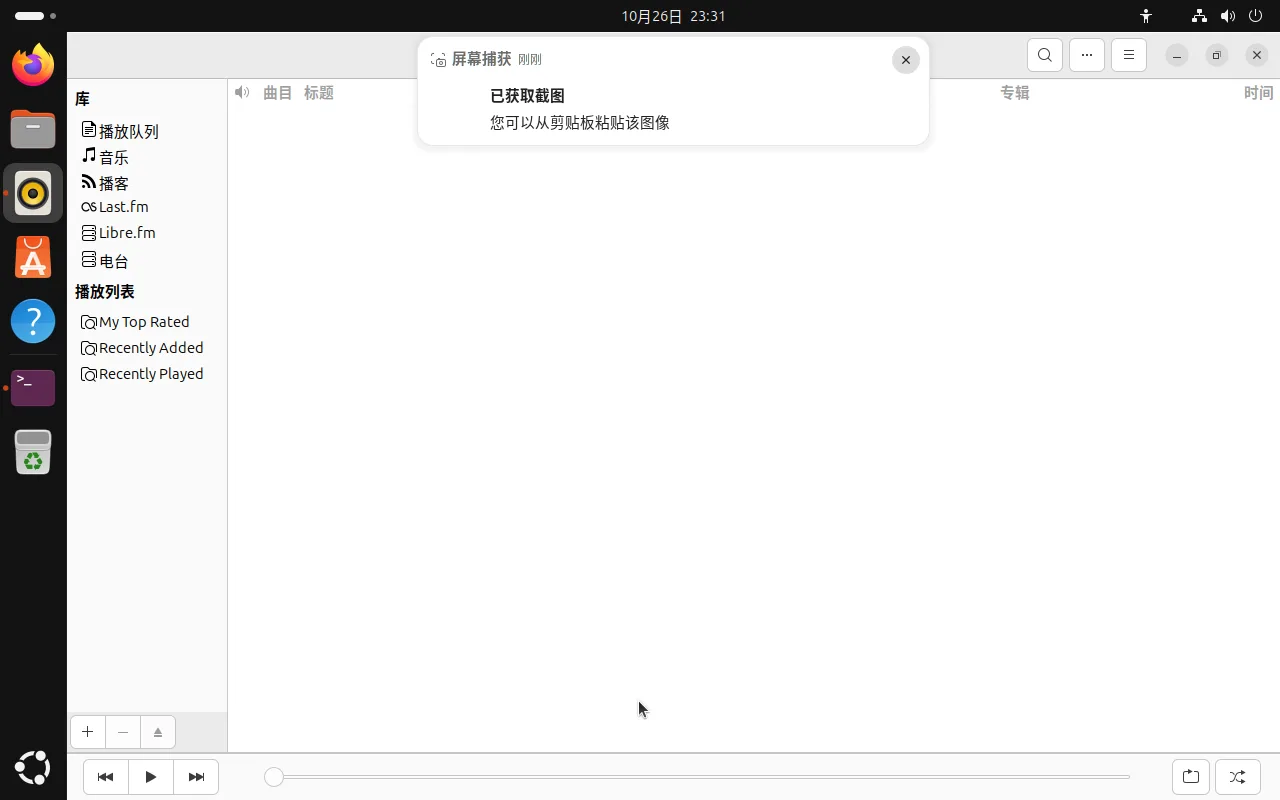The width and height of the screenshot is (1280, 800).
Task: Start playback with the play button
Action: point(151,777)
